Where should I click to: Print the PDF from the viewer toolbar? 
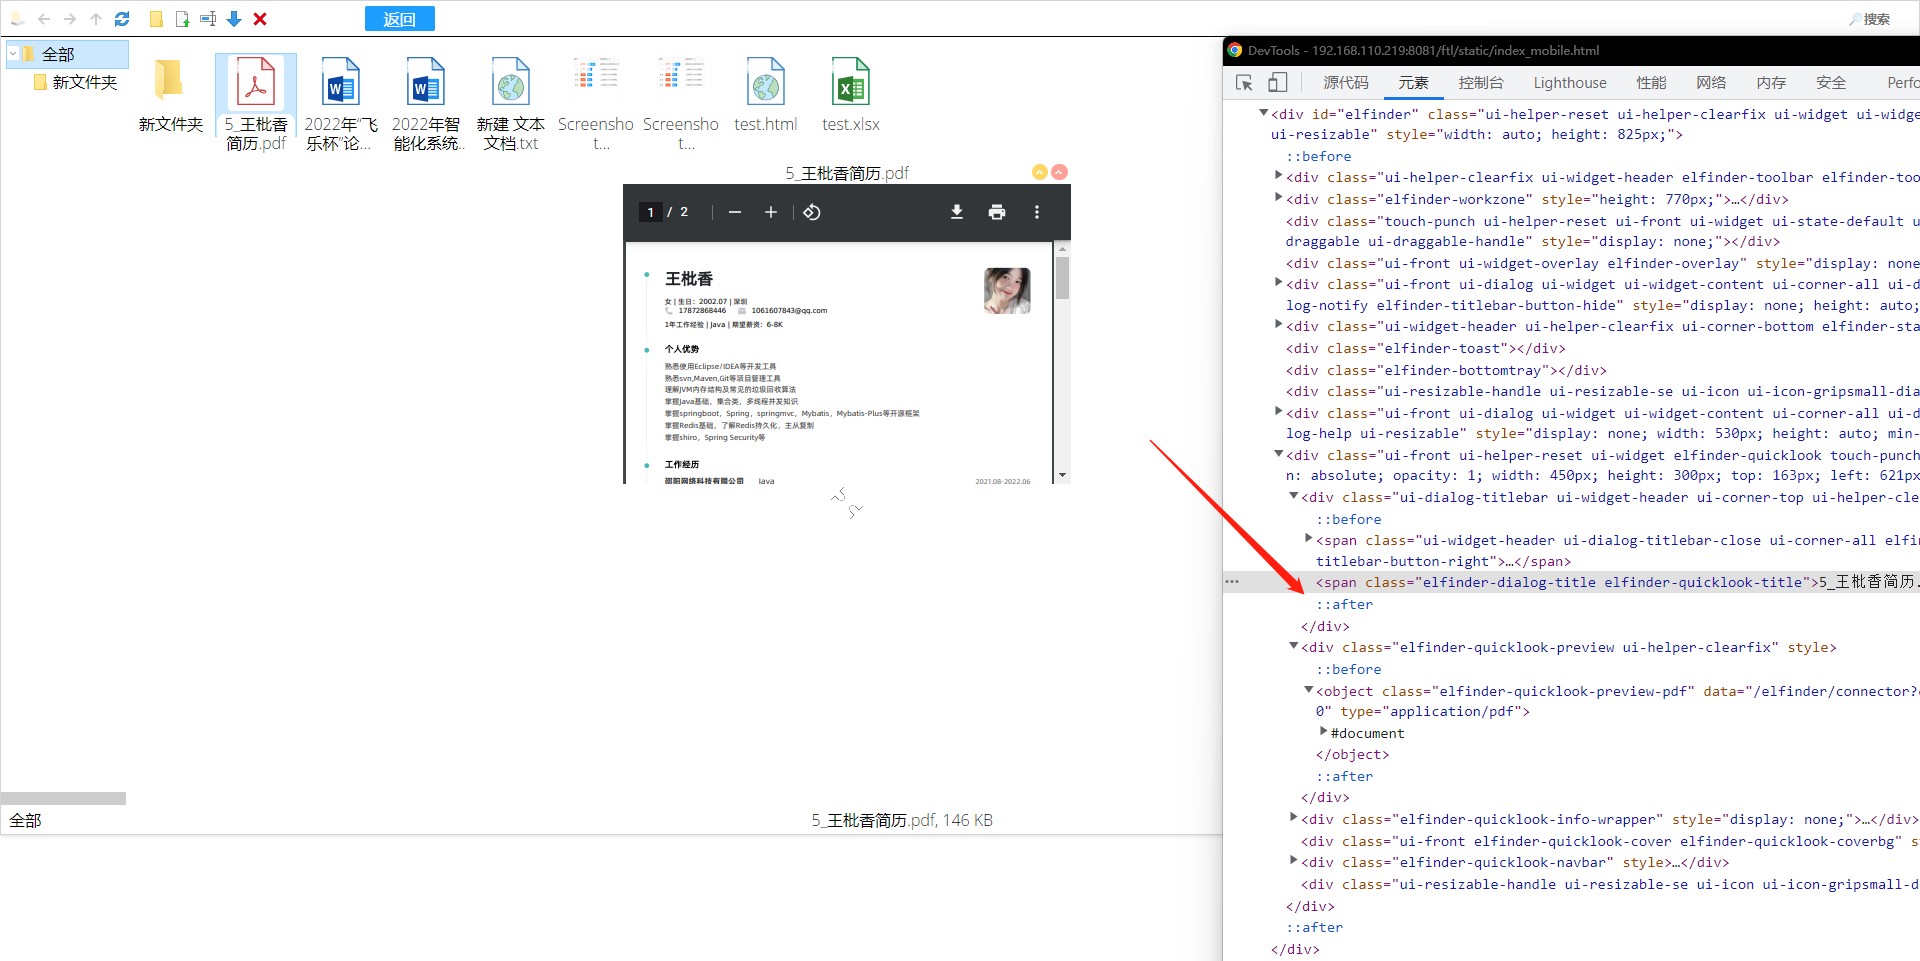coord(997,212)
